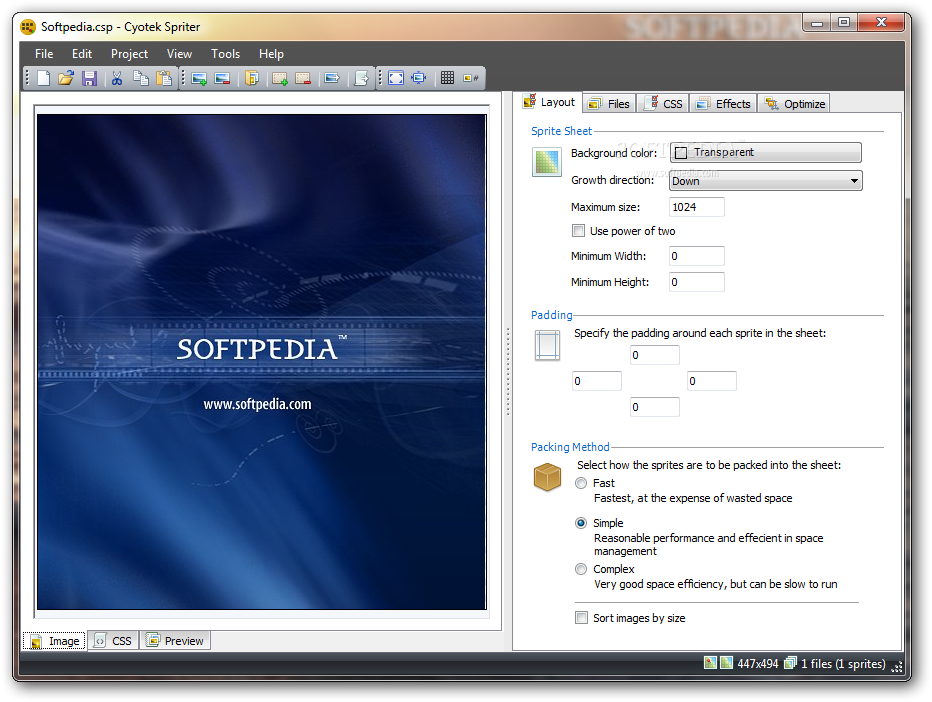Switch to Files tab
Image resolution: width=932 pixels, height=702 pixels.
(609, 104)
